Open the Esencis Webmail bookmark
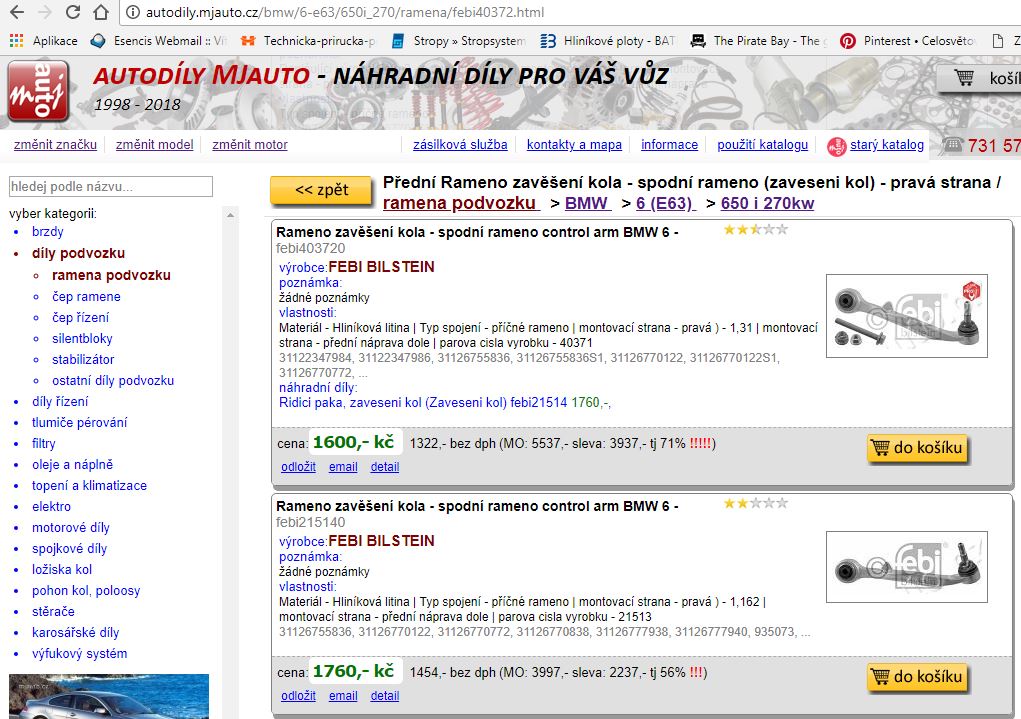Image resolution: width=1021 pixels, height=719 pixels. click(x=160, y=40)
